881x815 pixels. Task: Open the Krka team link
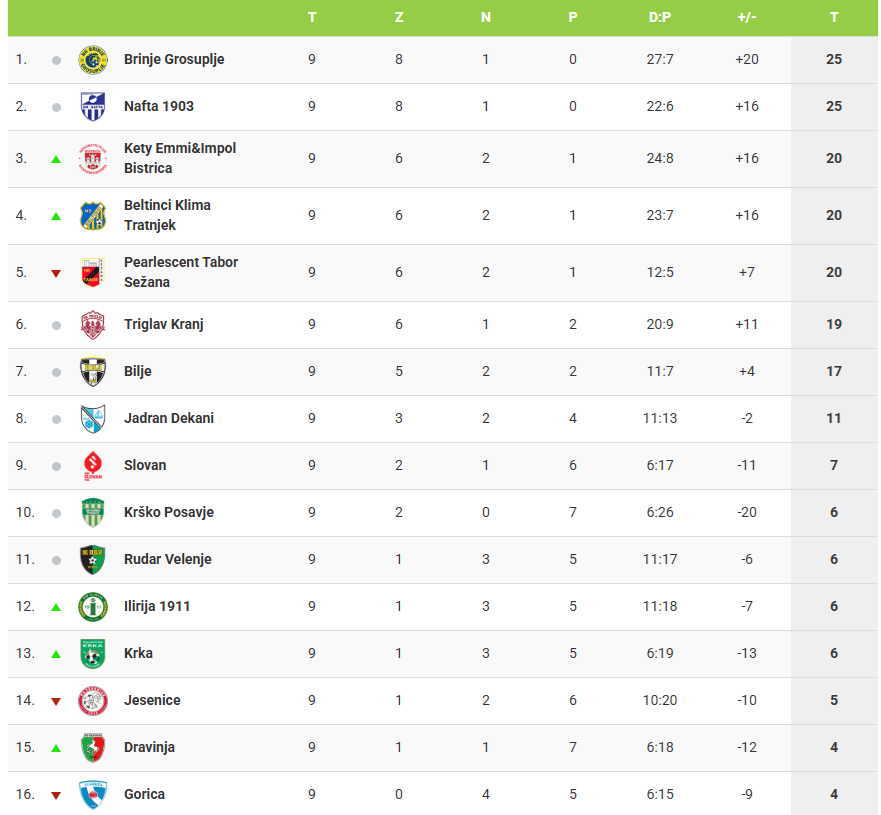138,653
